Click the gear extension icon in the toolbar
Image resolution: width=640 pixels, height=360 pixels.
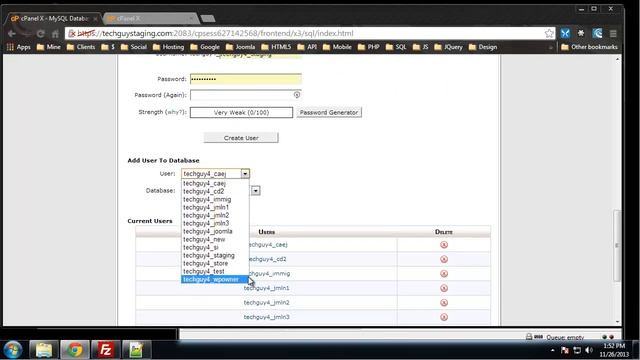pos(581,33)
